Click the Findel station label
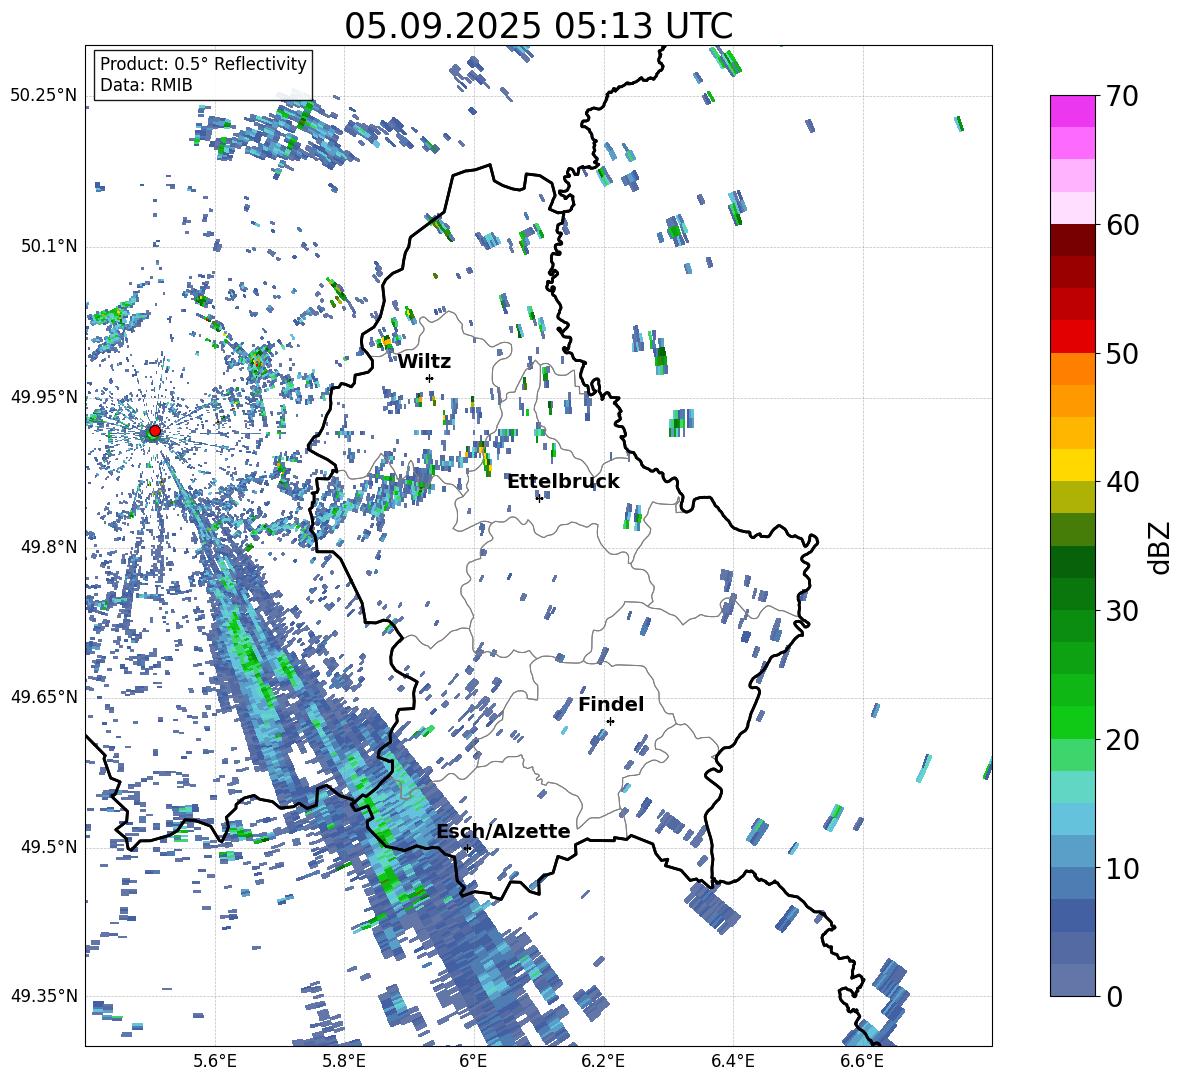The width and height of the screenshot is (1184, 1081). click(x=611, y=704)
